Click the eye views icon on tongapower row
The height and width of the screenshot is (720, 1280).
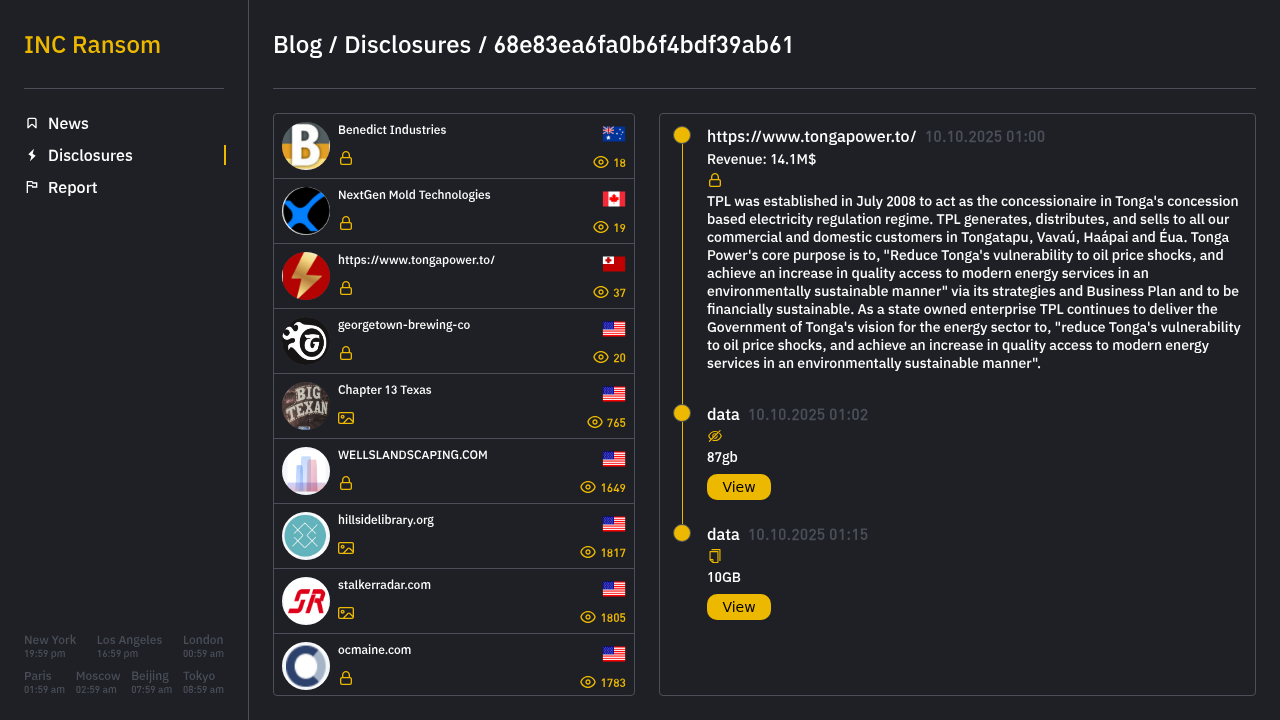coord(601,292)
